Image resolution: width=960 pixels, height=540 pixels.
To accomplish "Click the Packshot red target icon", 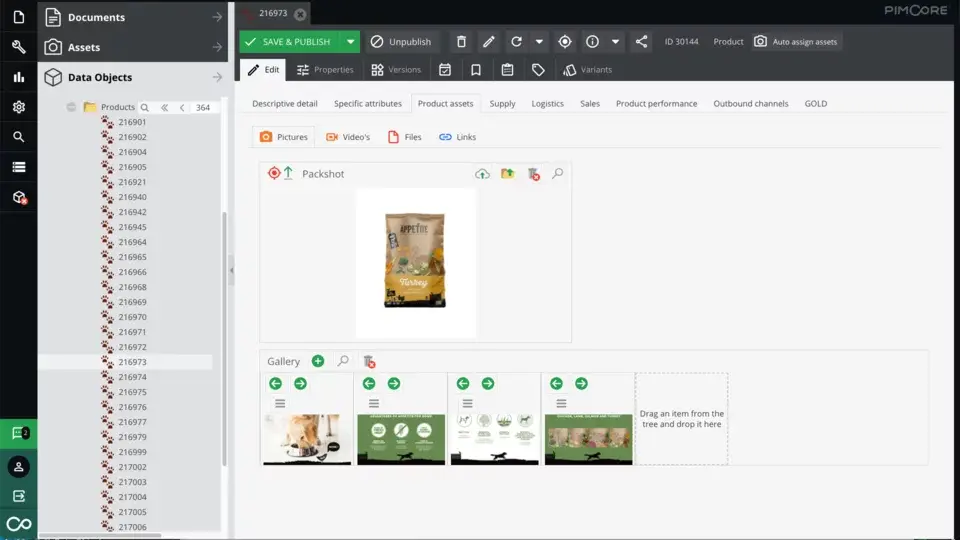I will 274,173.
